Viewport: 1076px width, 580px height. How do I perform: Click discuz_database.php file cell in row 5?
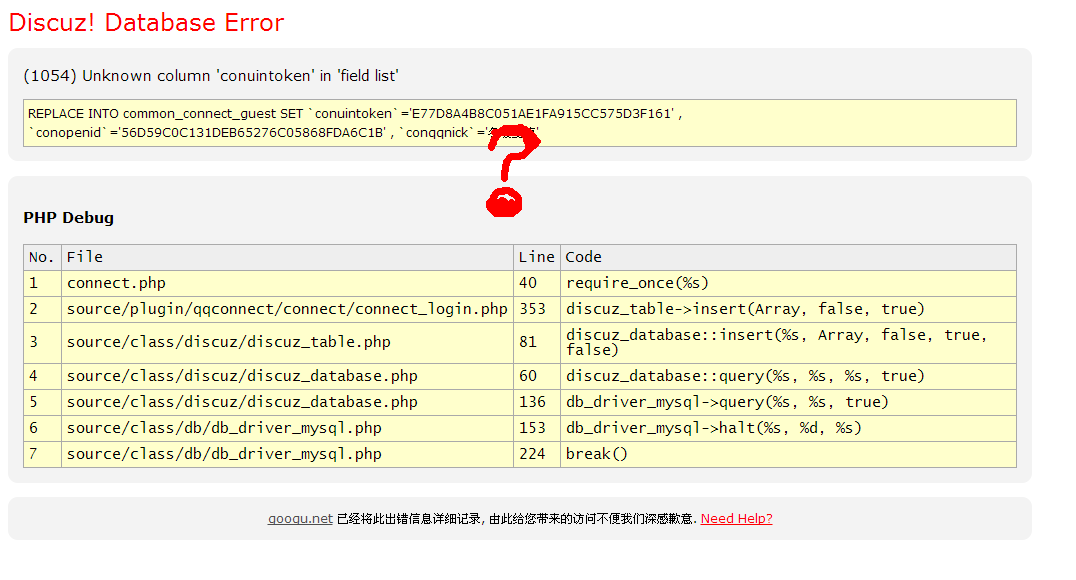(x=287, y=402)
